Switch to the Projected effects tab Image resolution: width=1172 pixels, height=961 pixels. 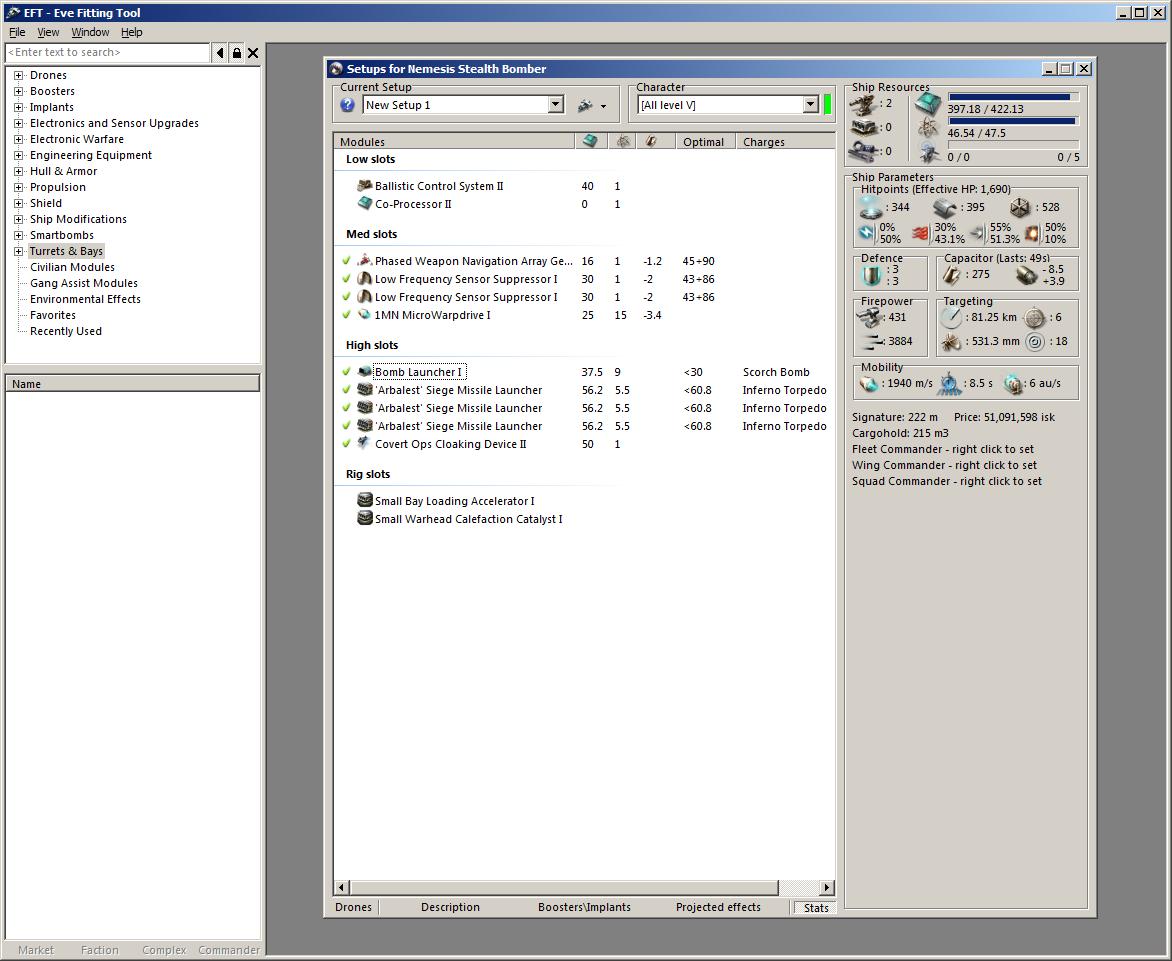click(x=718, y=907)
